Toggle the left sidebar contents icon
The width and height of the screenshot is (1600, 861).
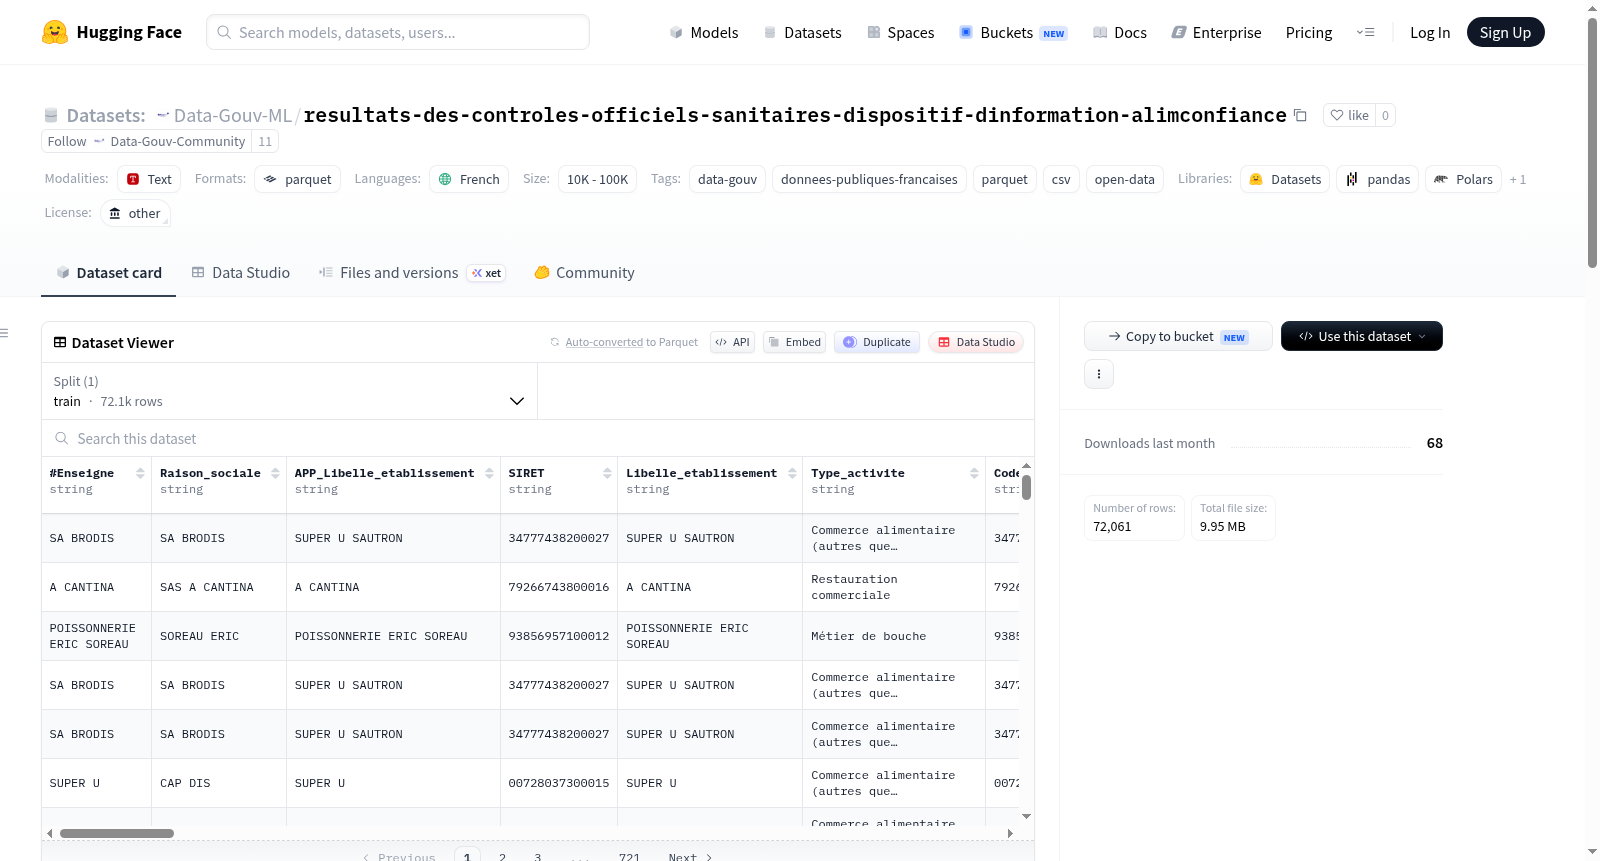(x=5, y=333)
